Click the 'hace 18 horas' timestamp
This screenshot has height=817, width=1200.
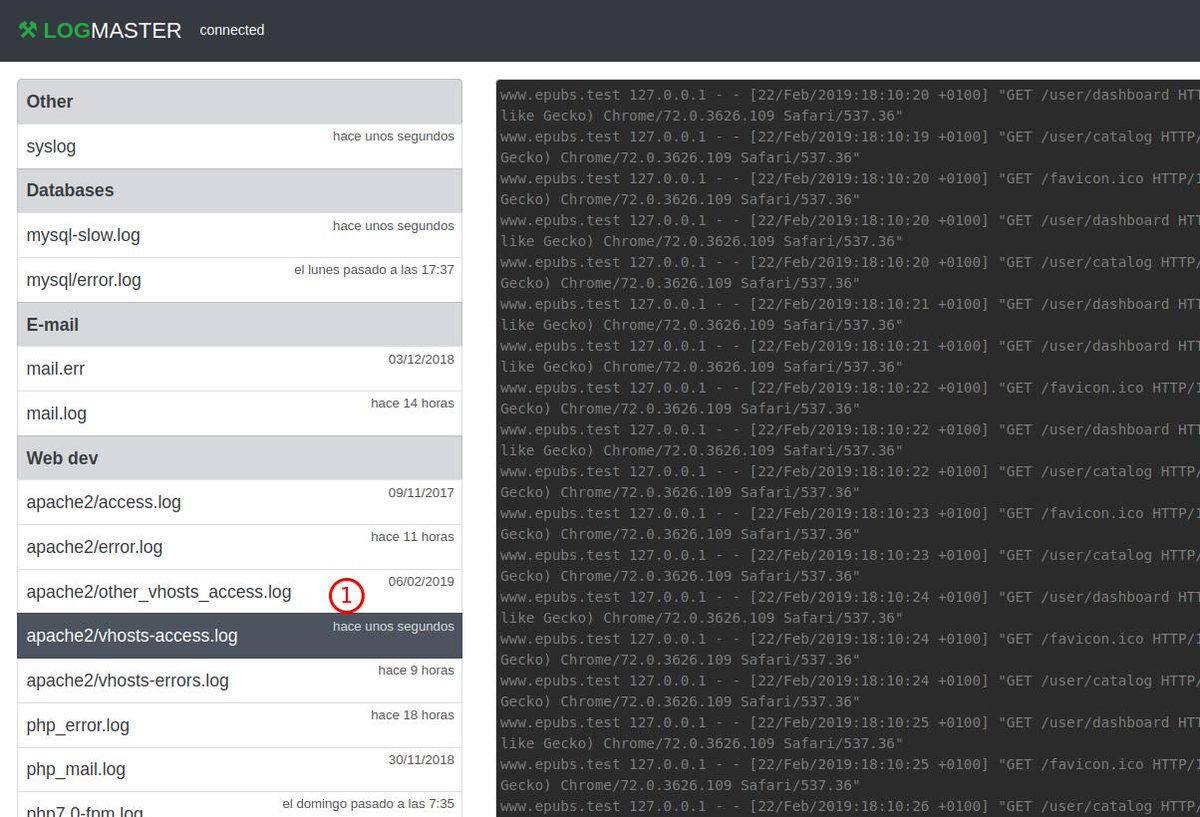(412, 715)
